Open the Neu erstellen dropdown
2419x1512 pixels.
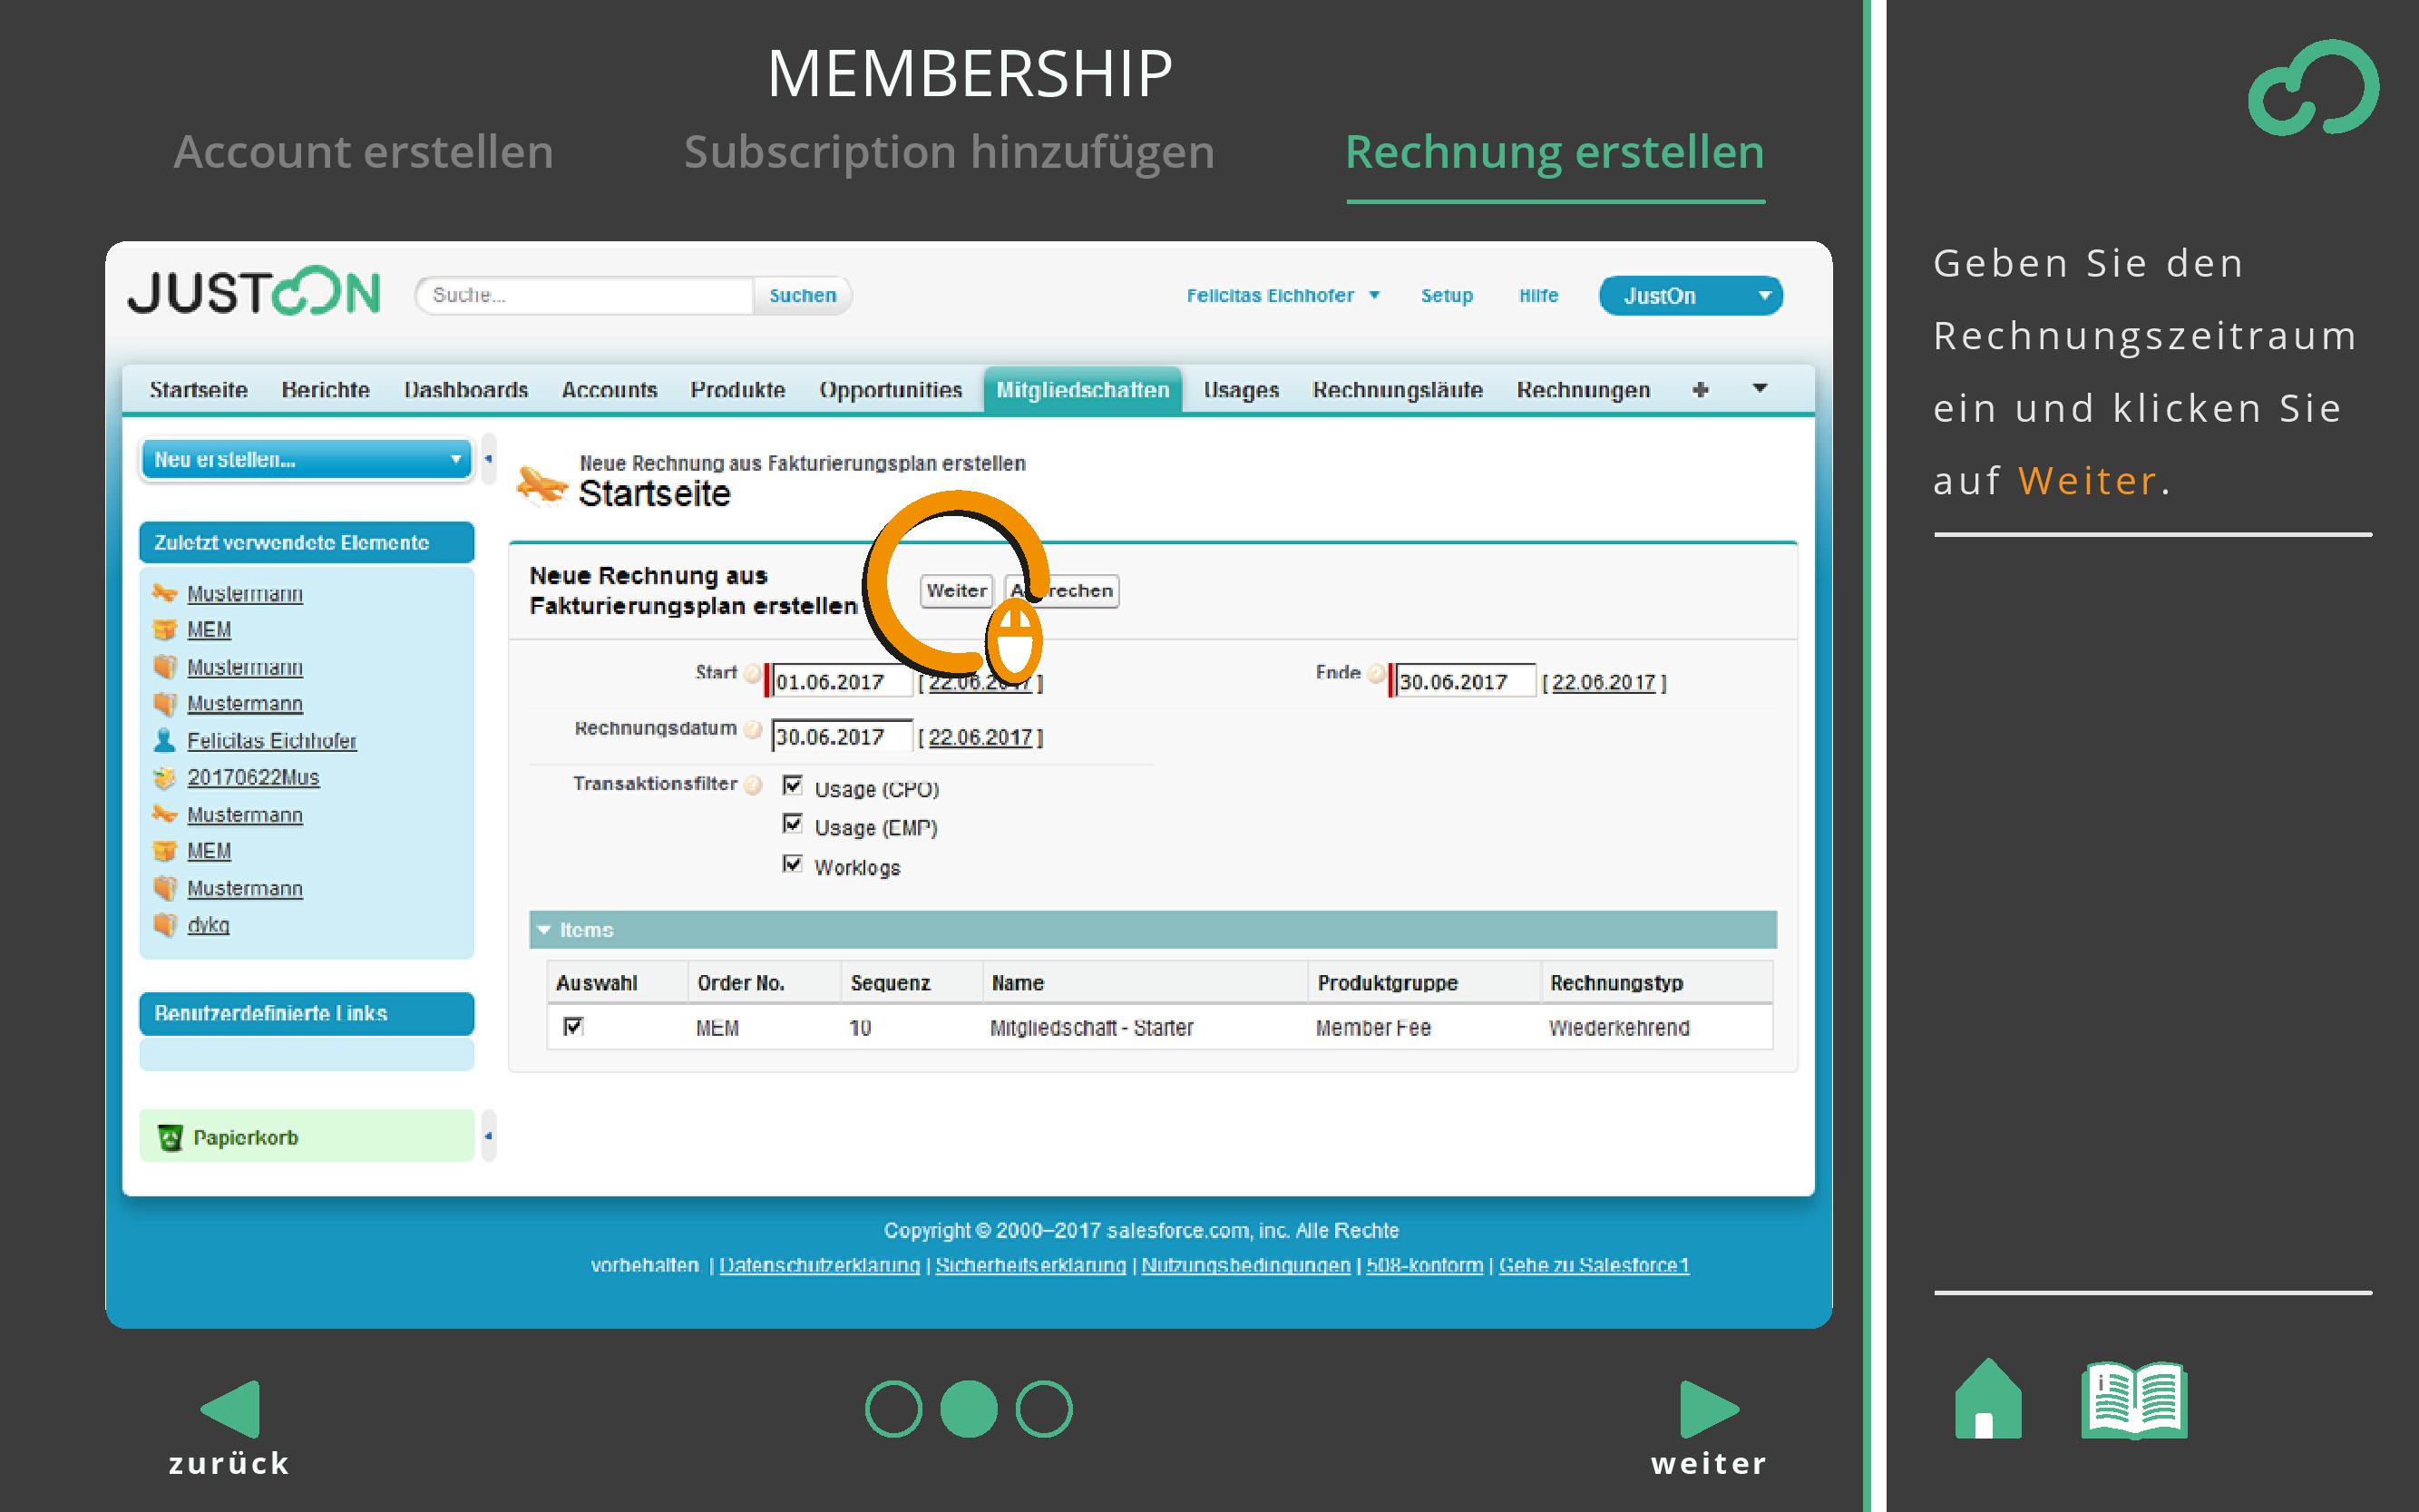click(x=306, y=460)
